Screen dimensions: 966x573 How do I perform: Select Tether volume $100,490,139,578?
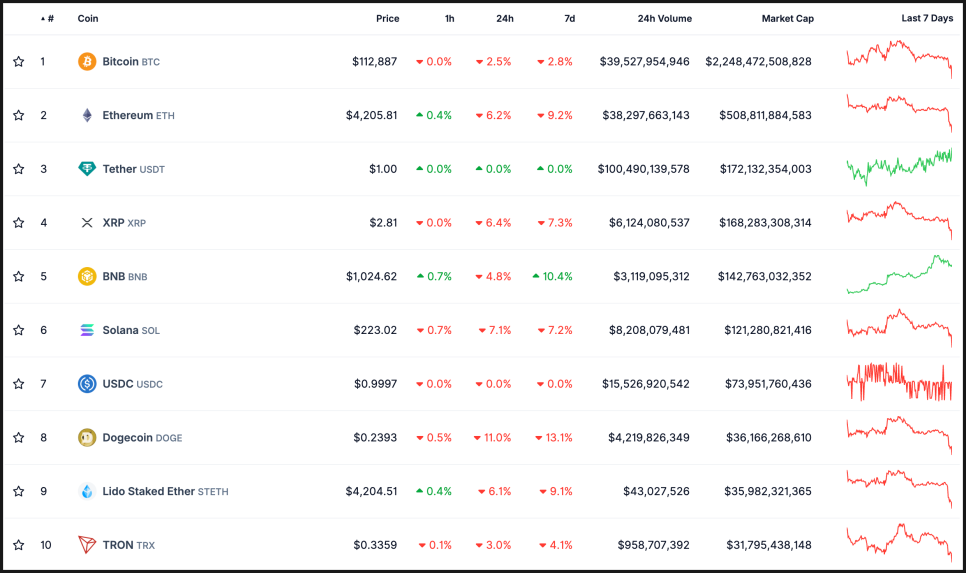[x=643, y=169]
